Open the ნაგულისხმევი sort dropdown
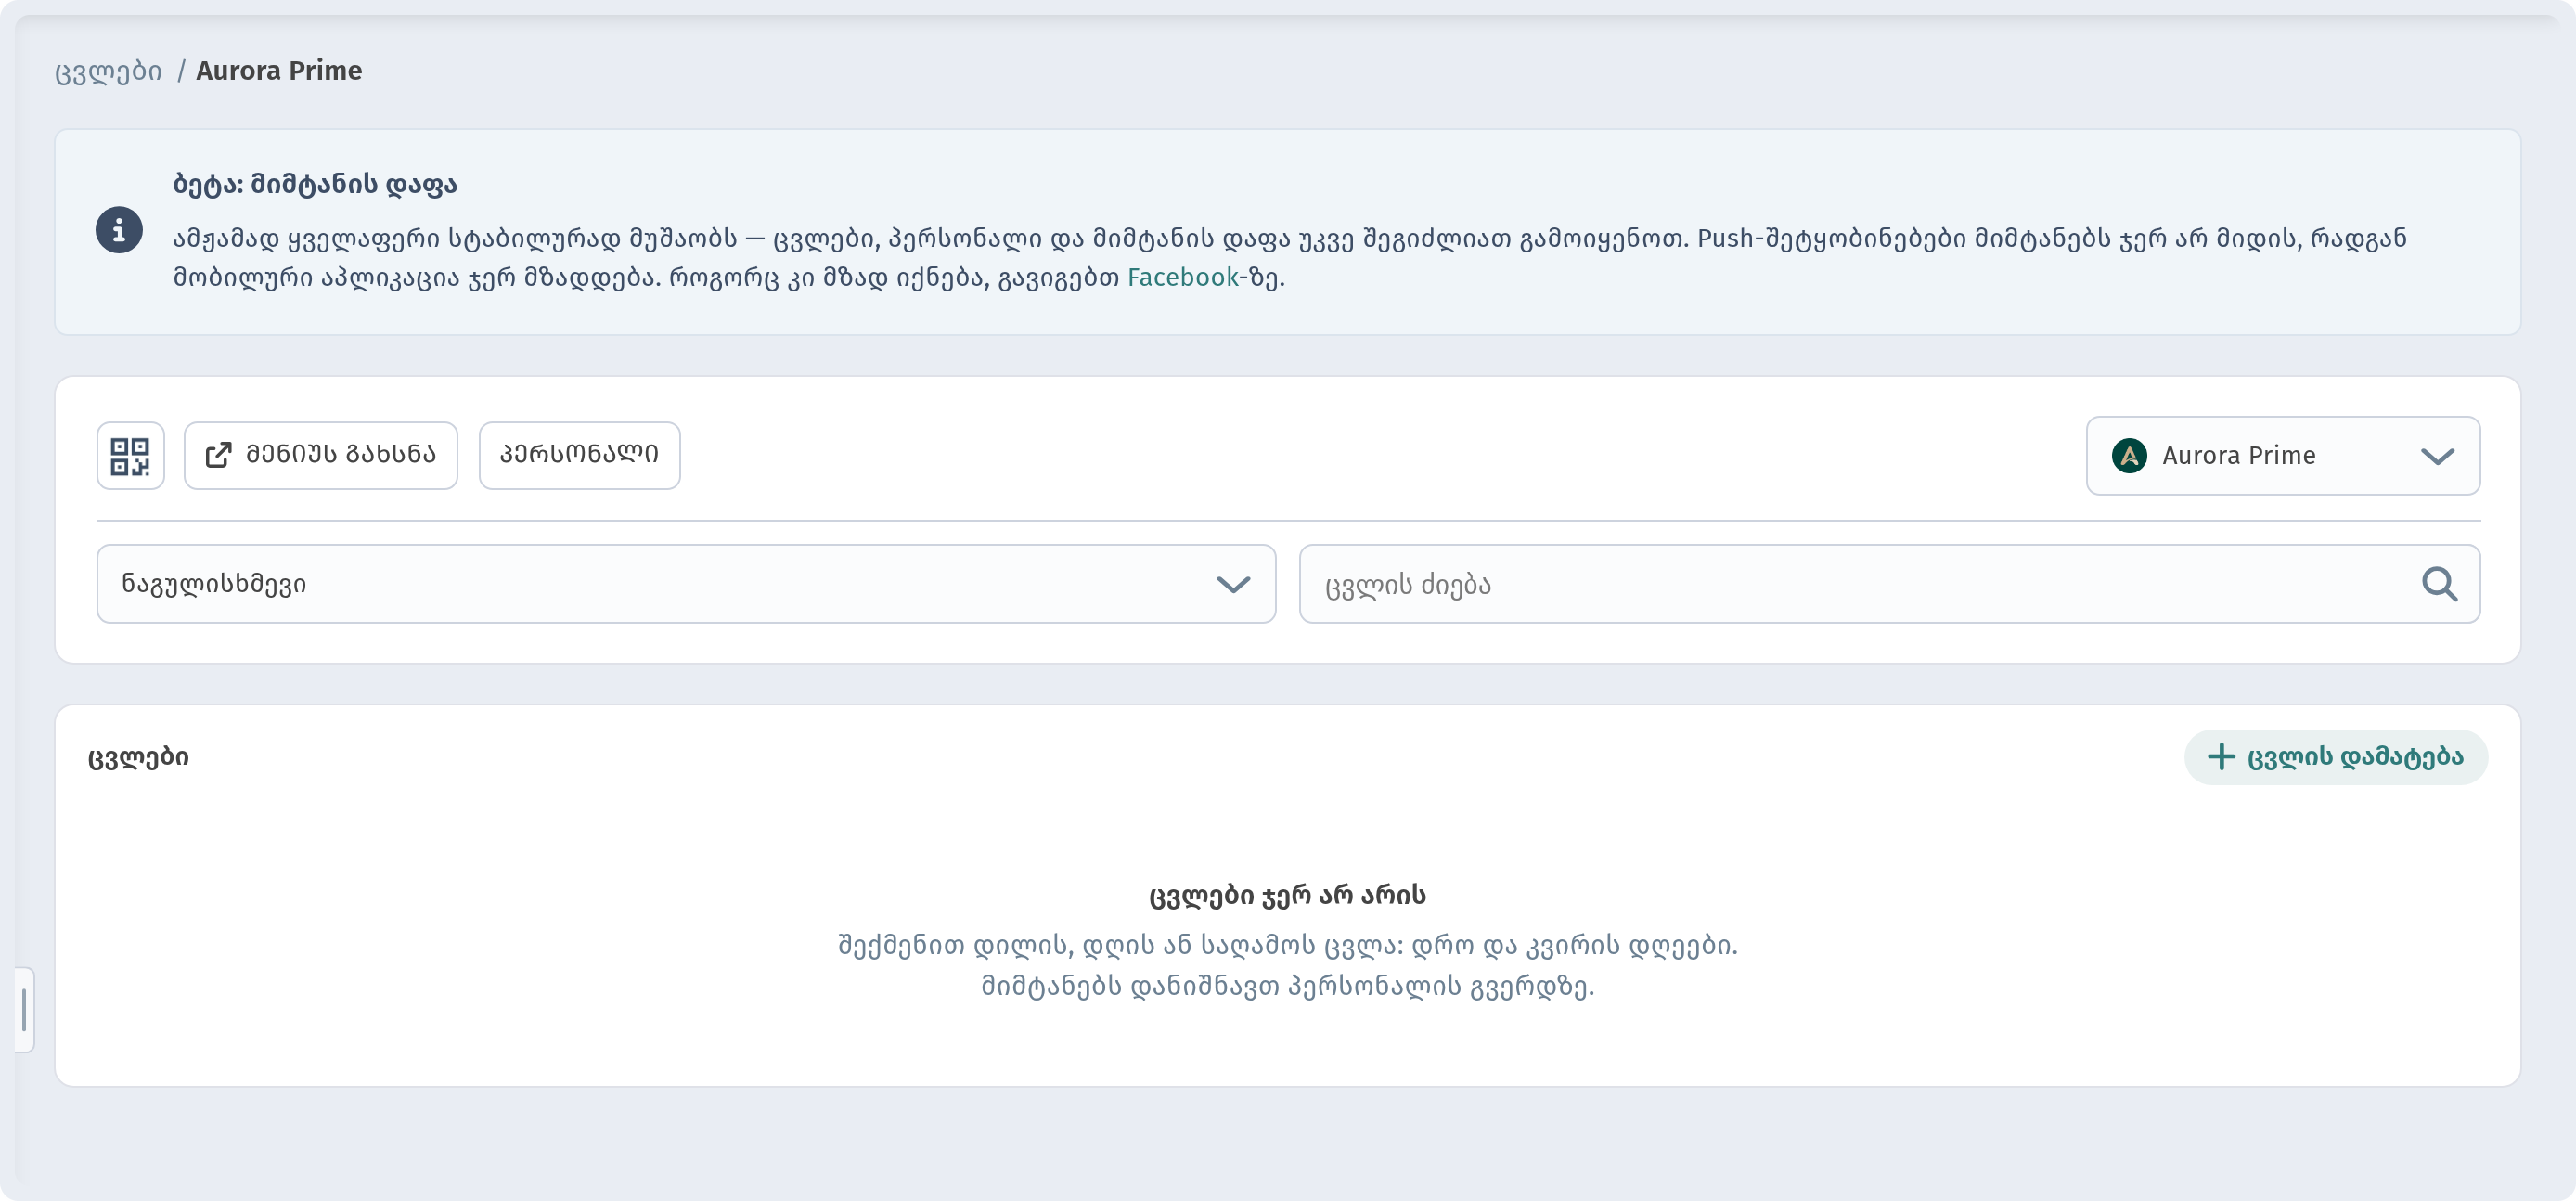The width and height of the screenshot is (2576, 1201). pos(686,584)
